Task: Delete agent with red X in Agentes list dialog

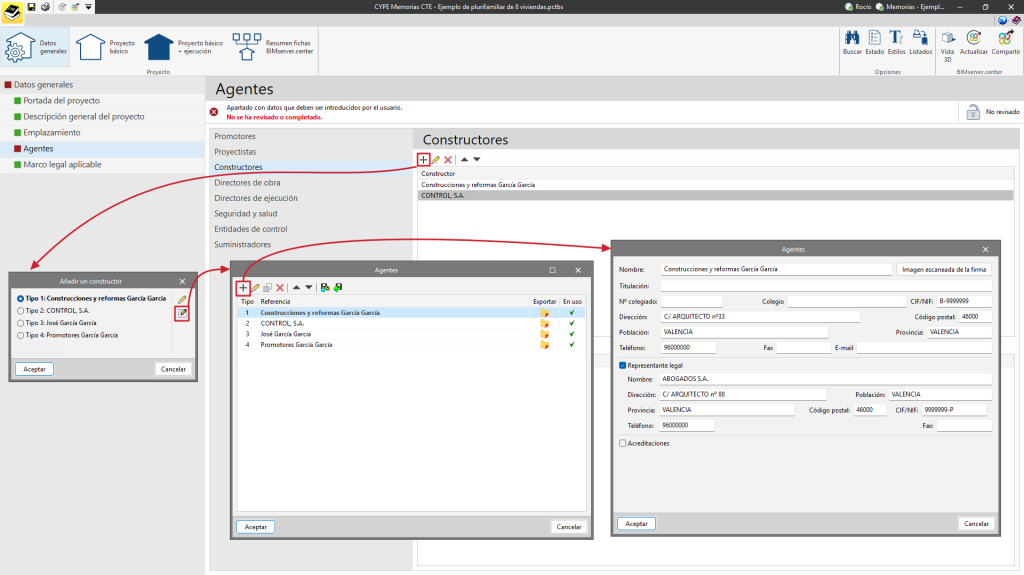Action: click(280, 288)
